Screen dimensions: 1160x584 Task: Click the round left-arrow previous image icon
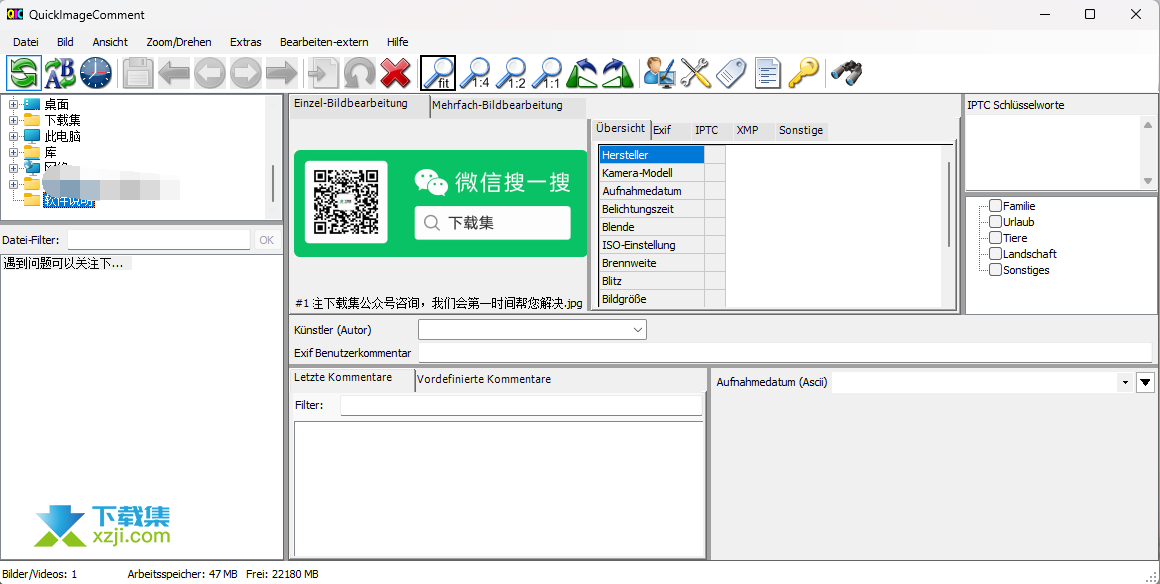pyautogui.click(x=210, y=73)
